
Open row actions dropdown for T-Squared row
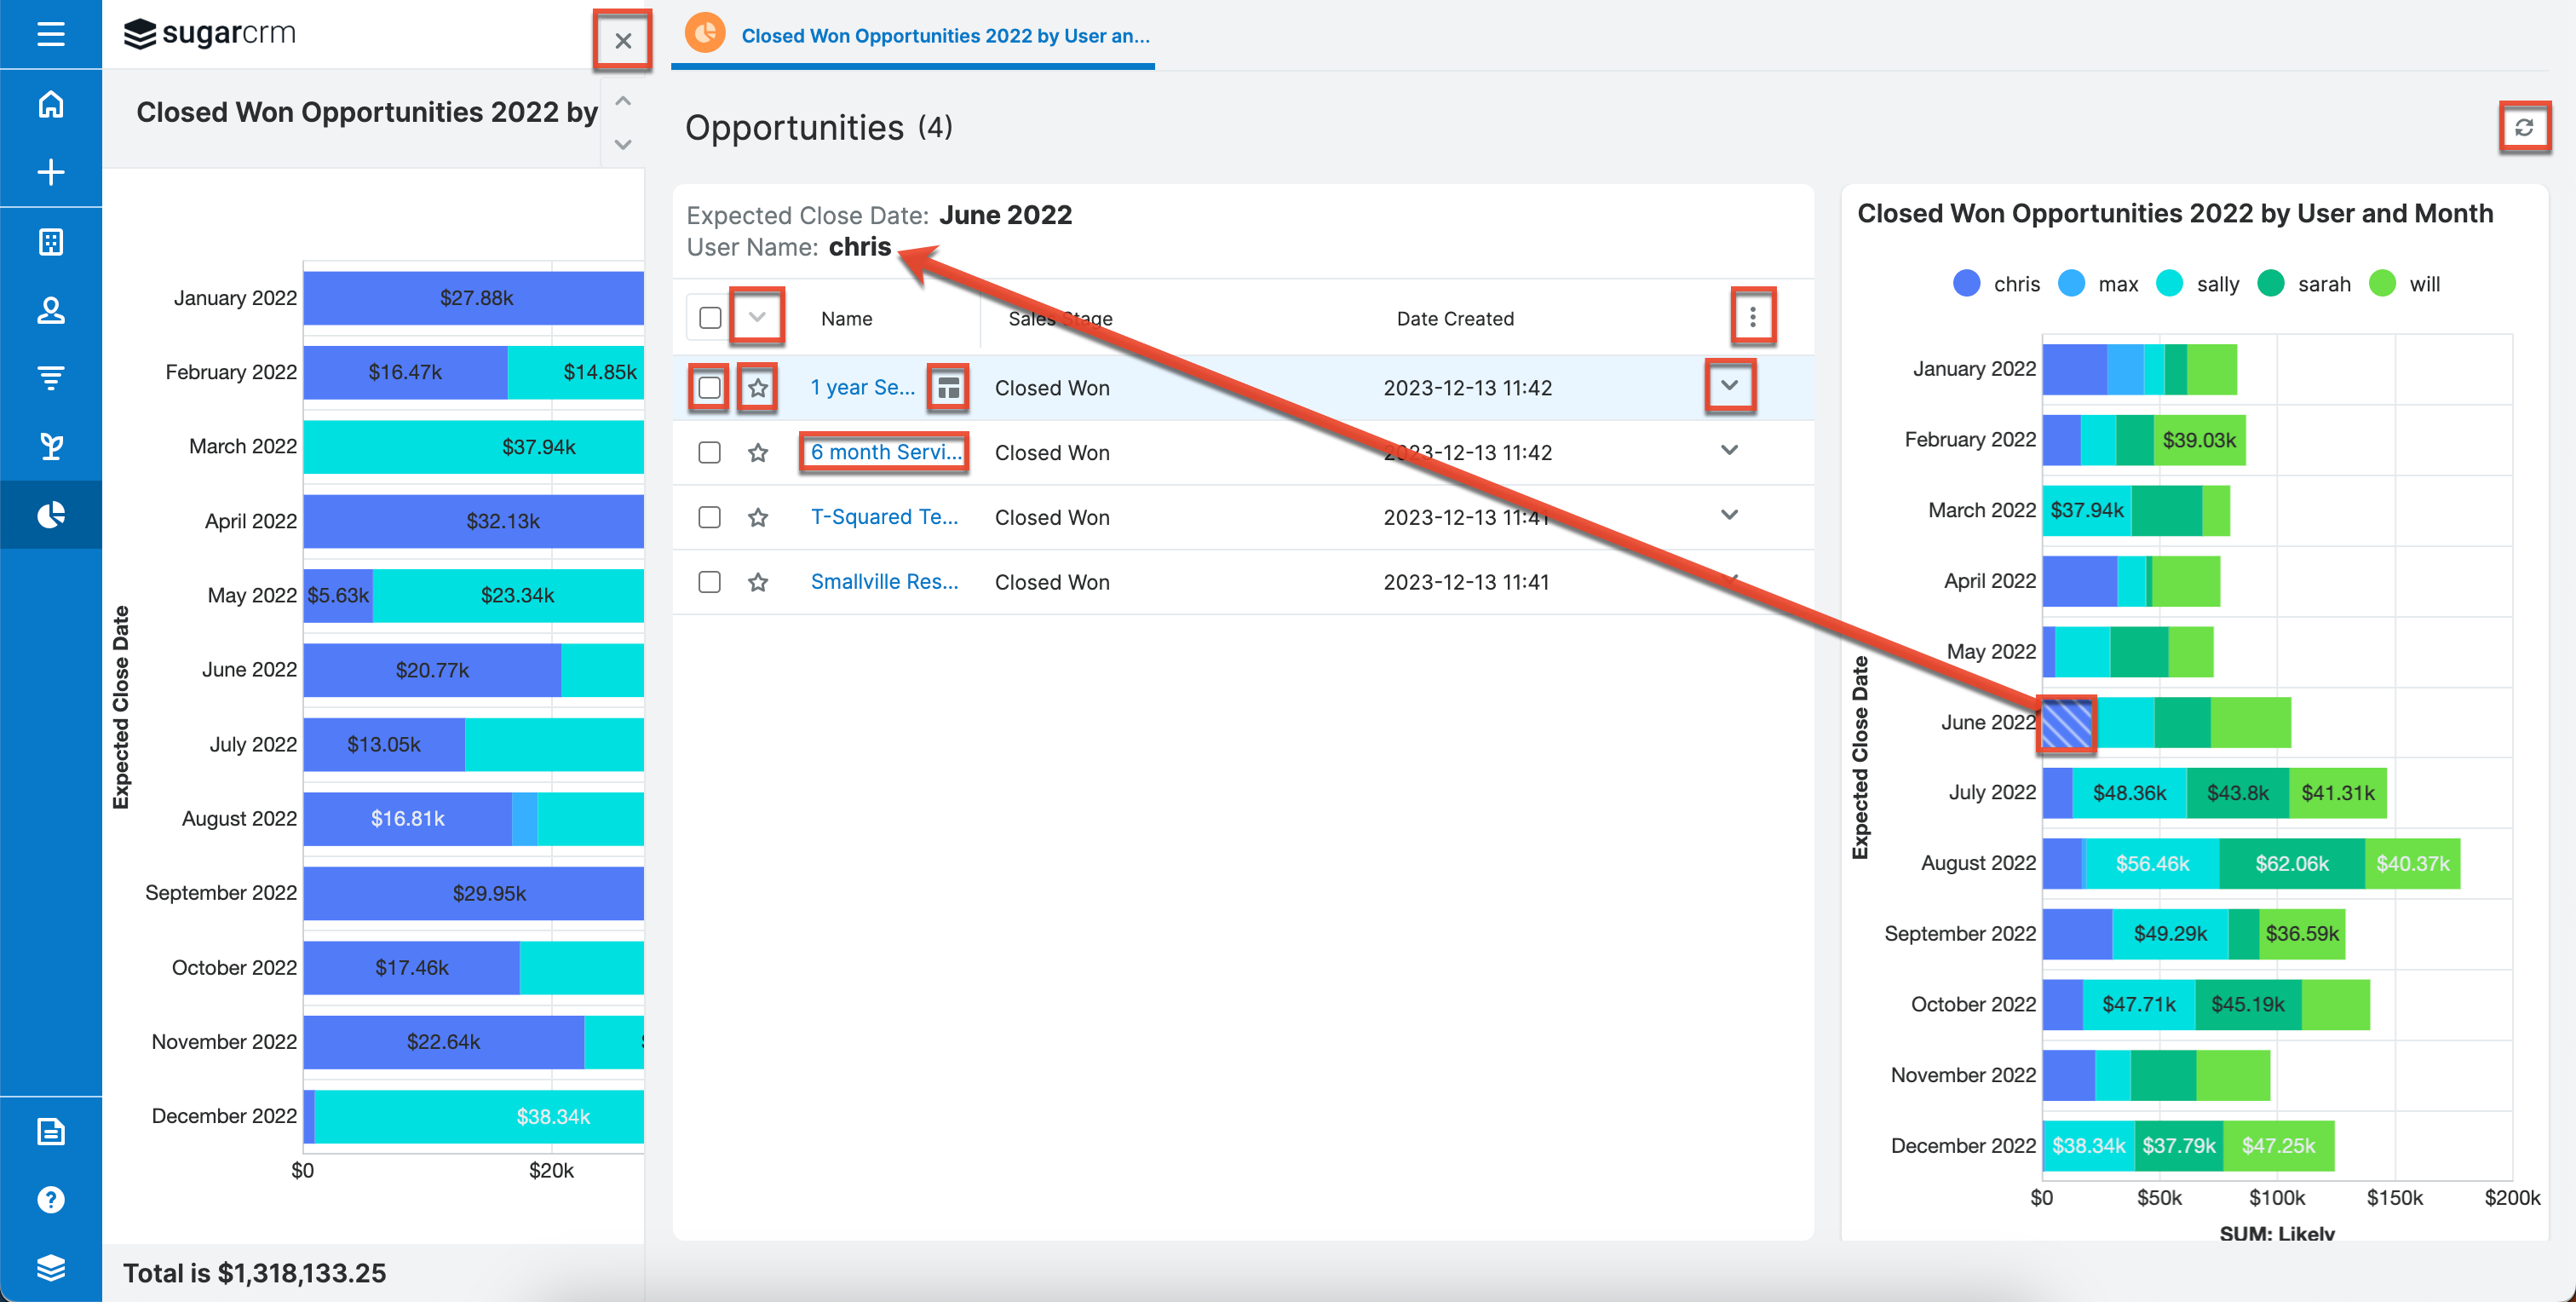(1729, 515)
